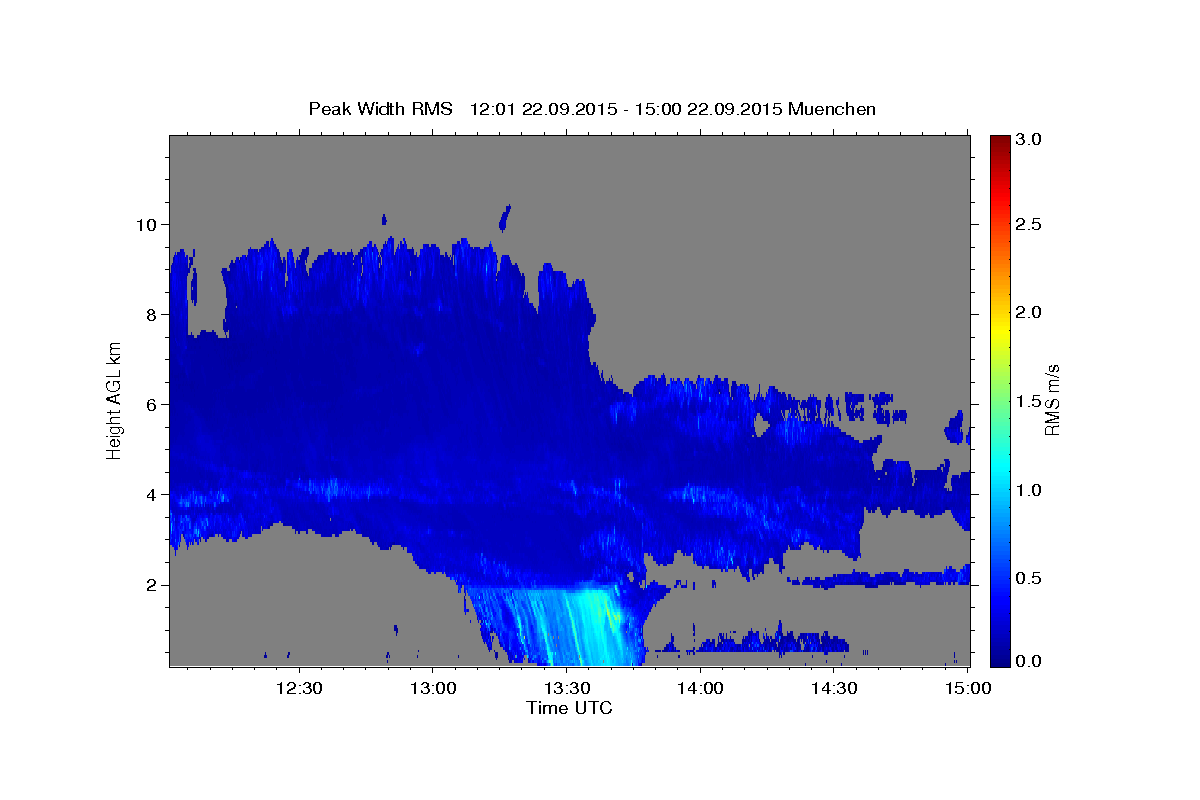Click the colorbar value 1.0
The height and width of the screenshot is (800, 1200).
point(1029,490)
